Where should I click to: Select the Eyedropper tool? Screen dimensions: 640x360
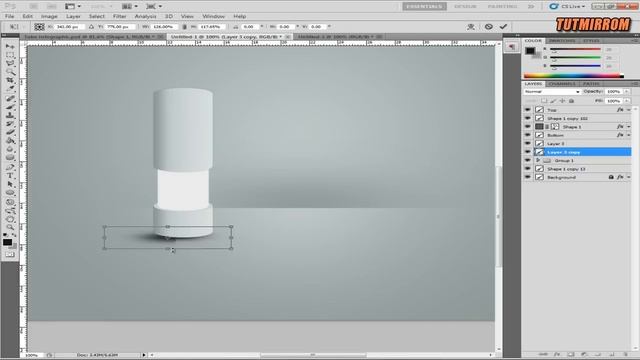(x=10, y=89)
